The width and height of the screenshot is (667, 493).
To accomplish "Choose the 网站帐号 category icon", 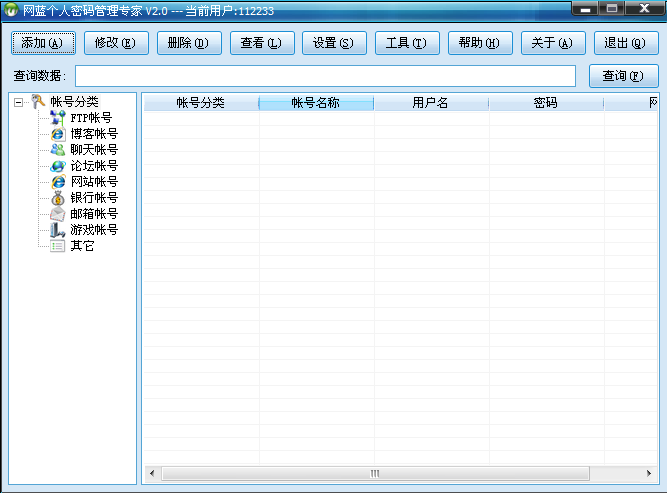I will [x=57, y=182].
